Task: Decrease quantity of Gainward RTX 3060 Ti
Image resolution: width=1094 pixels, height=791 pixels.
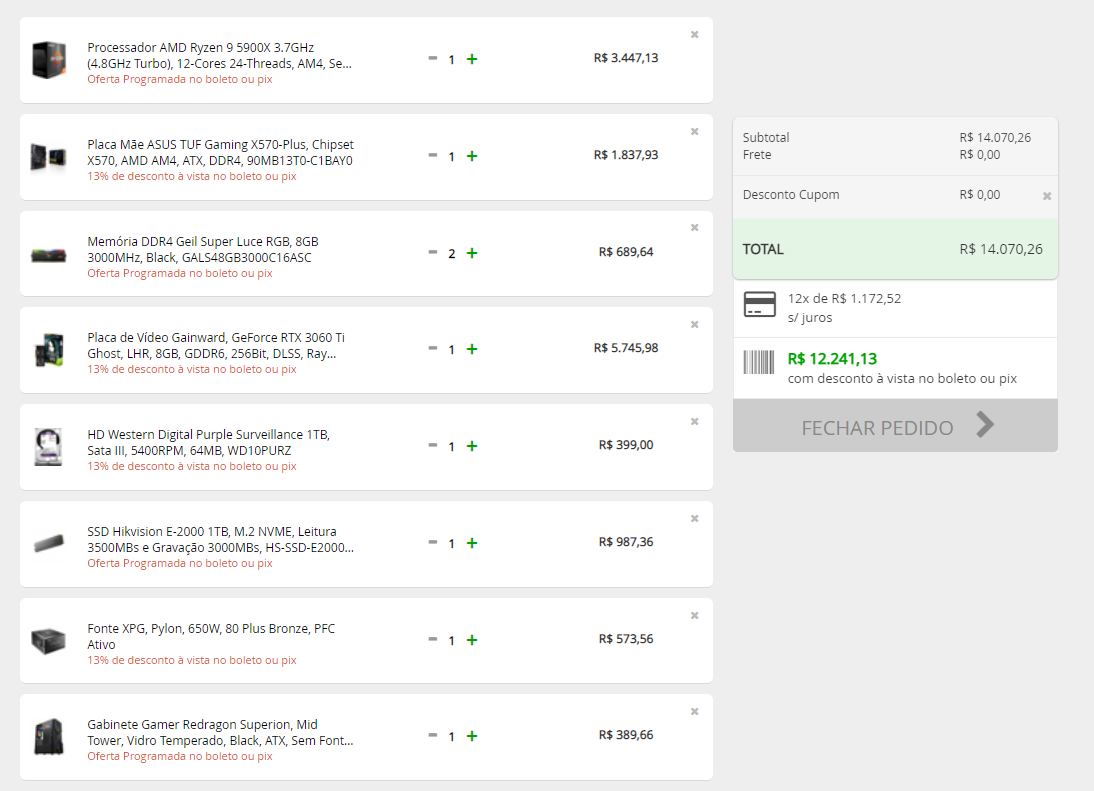Action: click(433, 349)
